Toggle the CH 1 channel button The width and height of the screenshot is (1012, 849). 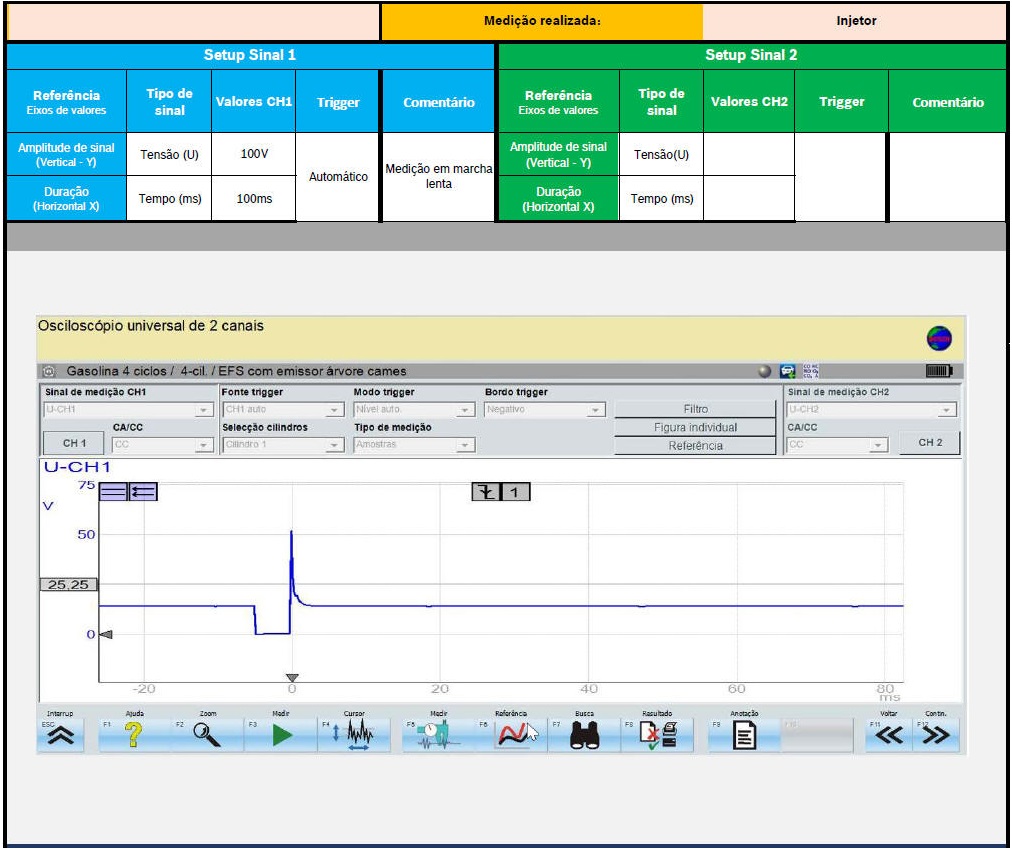pos(75,443)
